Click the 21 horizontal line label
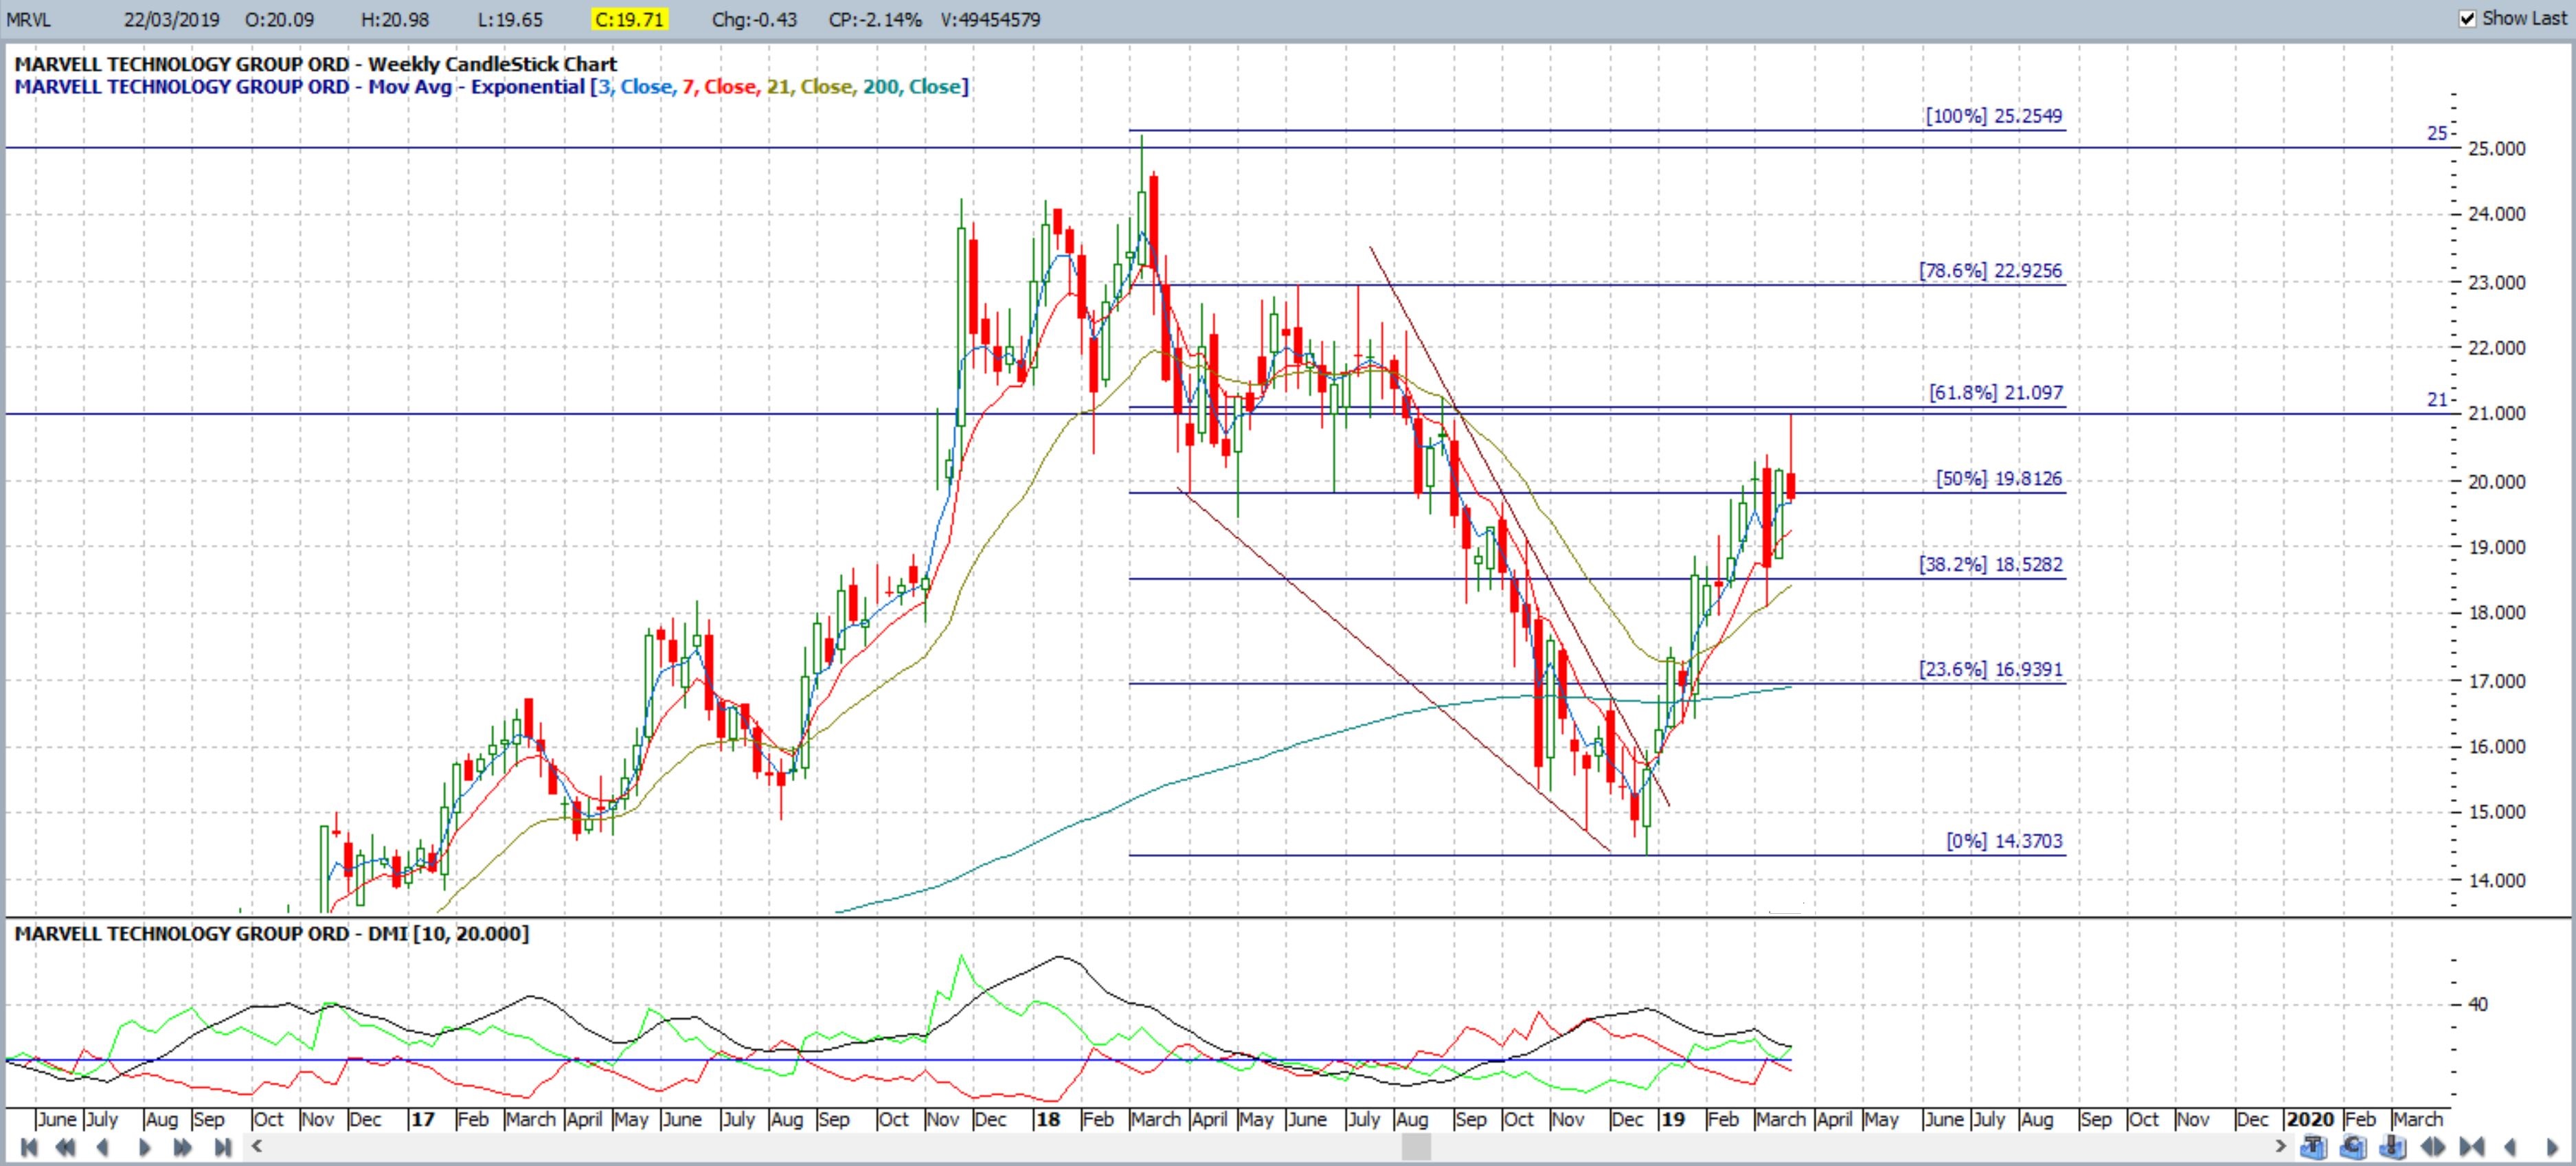Image resolution: width=2576 pixels, height=1166 pixels. click(2437, 400)
